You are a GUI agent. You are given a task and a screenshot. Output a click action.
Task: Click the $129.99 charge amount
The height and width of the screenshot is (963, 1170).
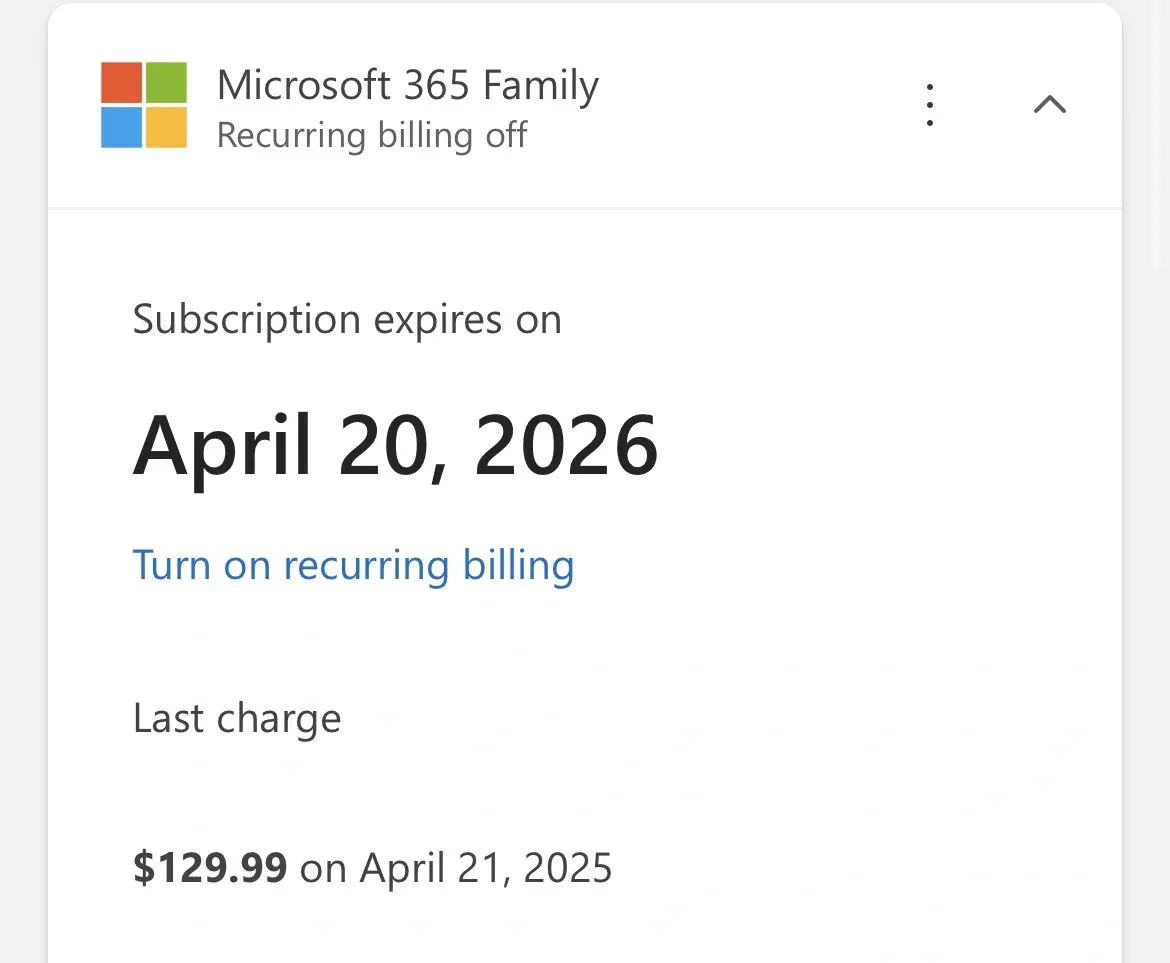[x=210, y=867]
